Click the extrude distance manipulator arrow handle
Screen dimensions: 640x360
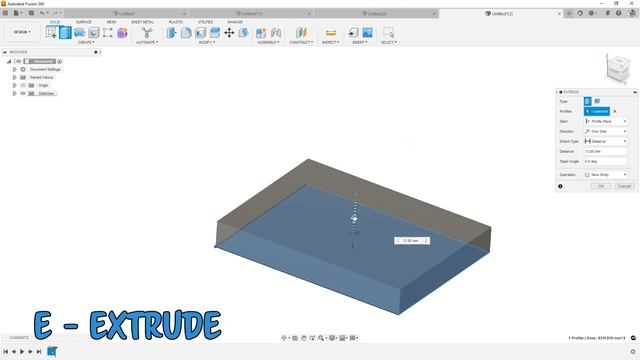(355, 219)
